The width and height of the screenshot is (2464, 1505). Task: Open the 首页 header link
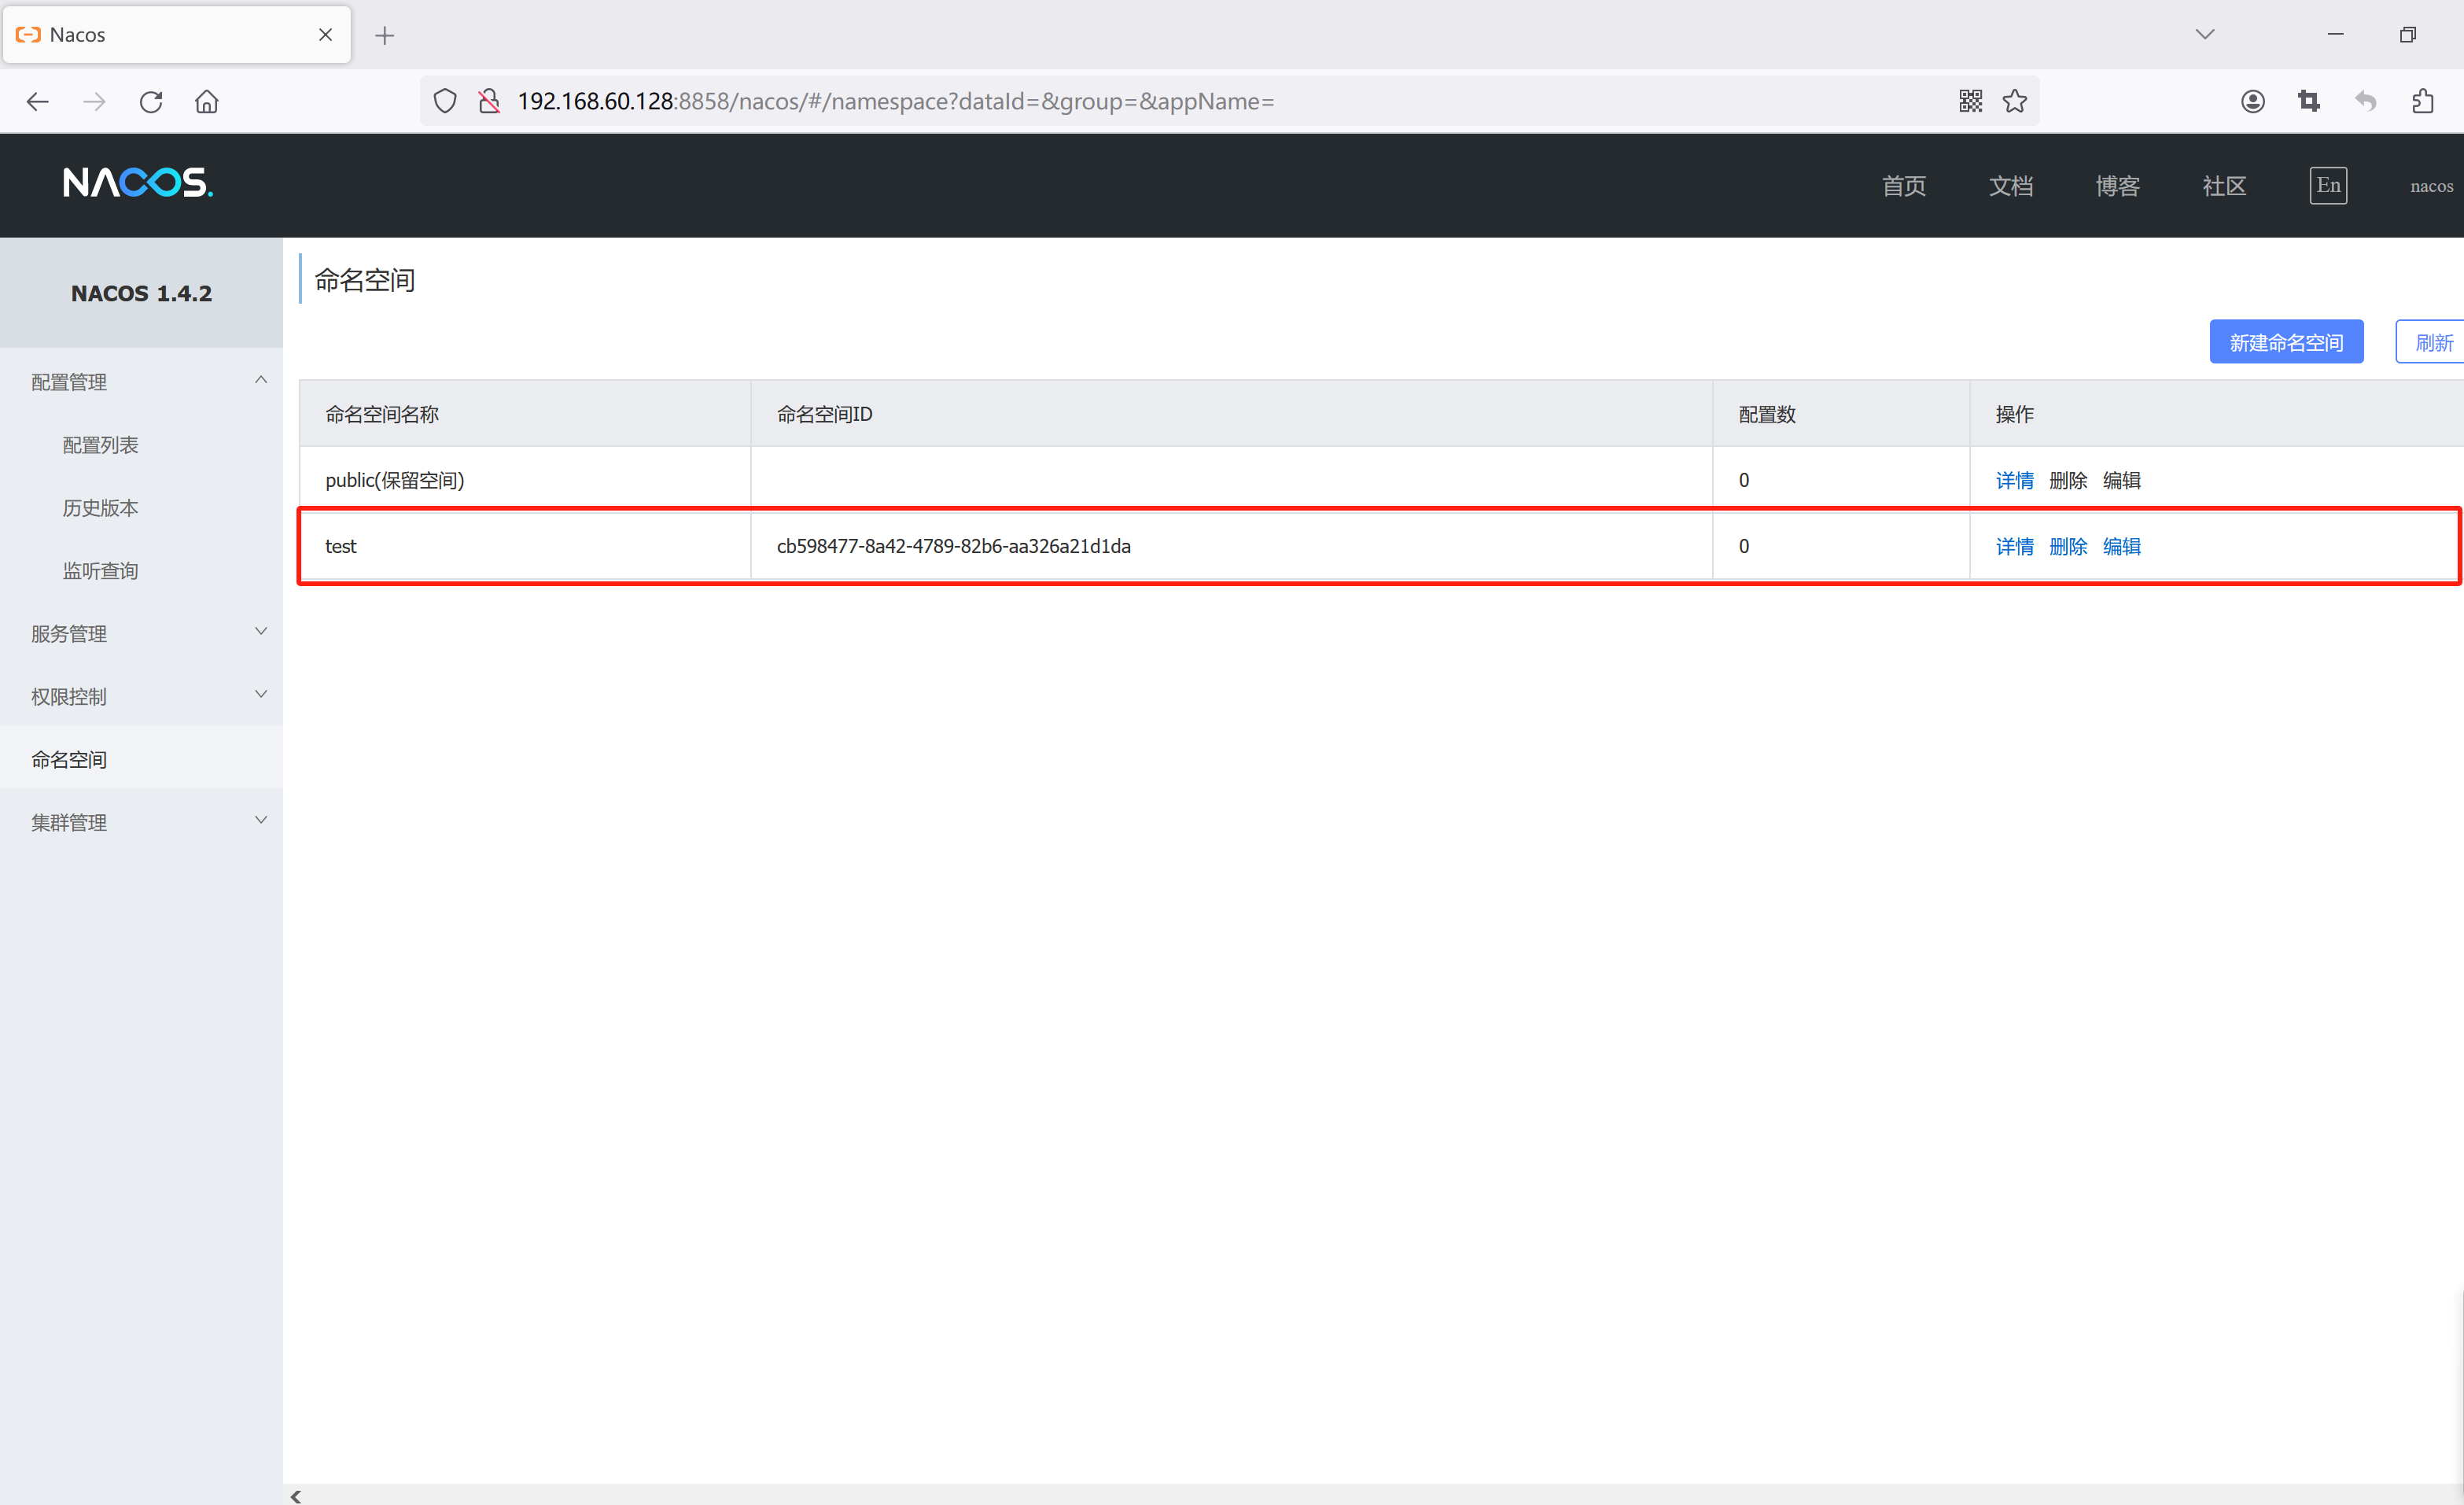pyautogui.click(x=1903, y=186)
